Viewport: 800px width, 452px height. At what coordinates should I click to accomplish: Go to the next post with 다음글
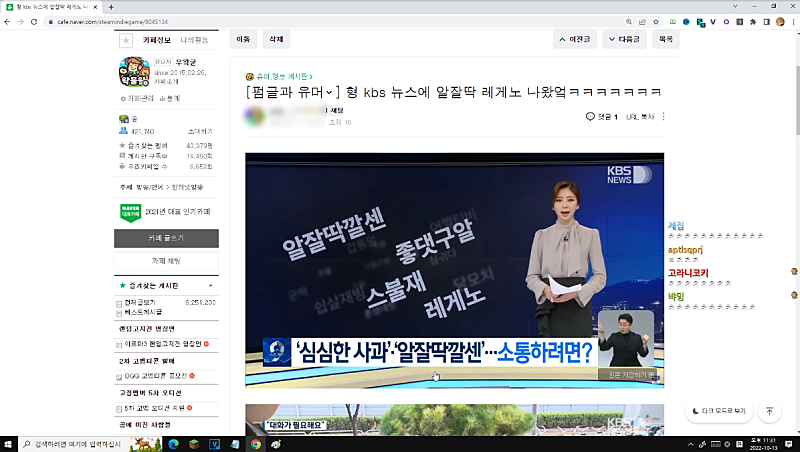point(624,39)
